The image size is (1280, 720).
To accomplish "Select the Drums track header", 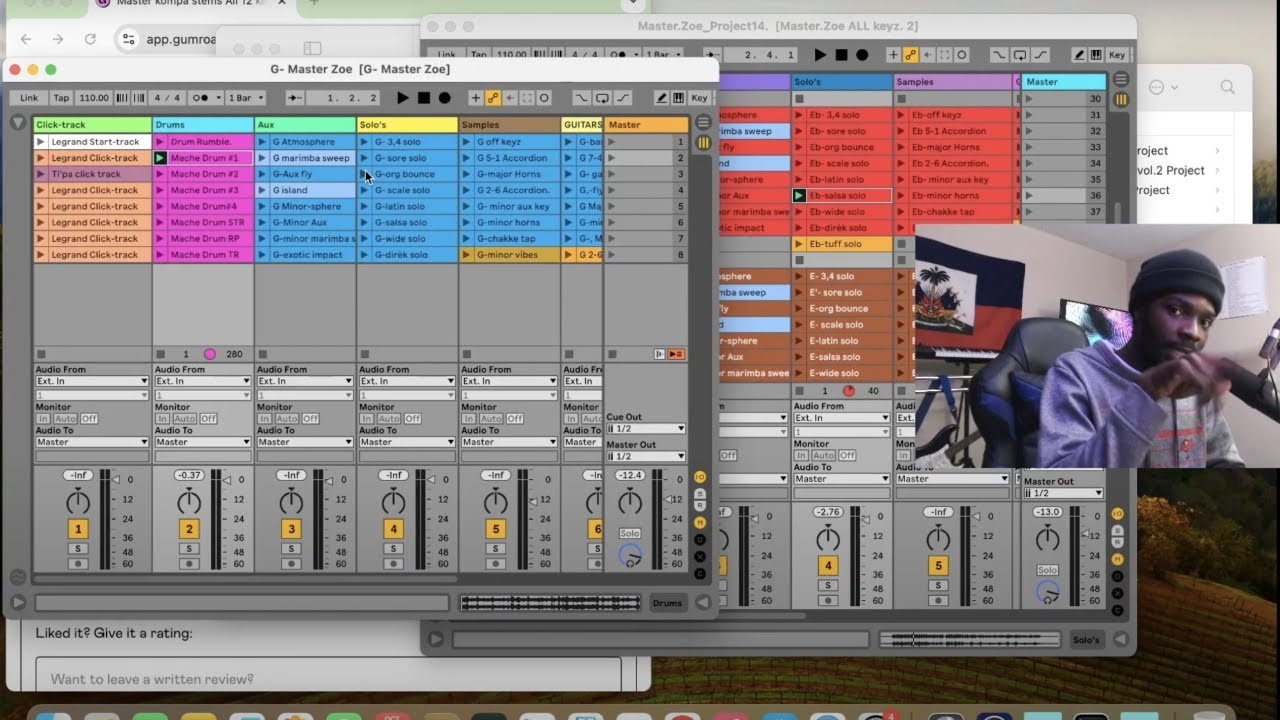I will pyautogui.click(x=203, y=125).
